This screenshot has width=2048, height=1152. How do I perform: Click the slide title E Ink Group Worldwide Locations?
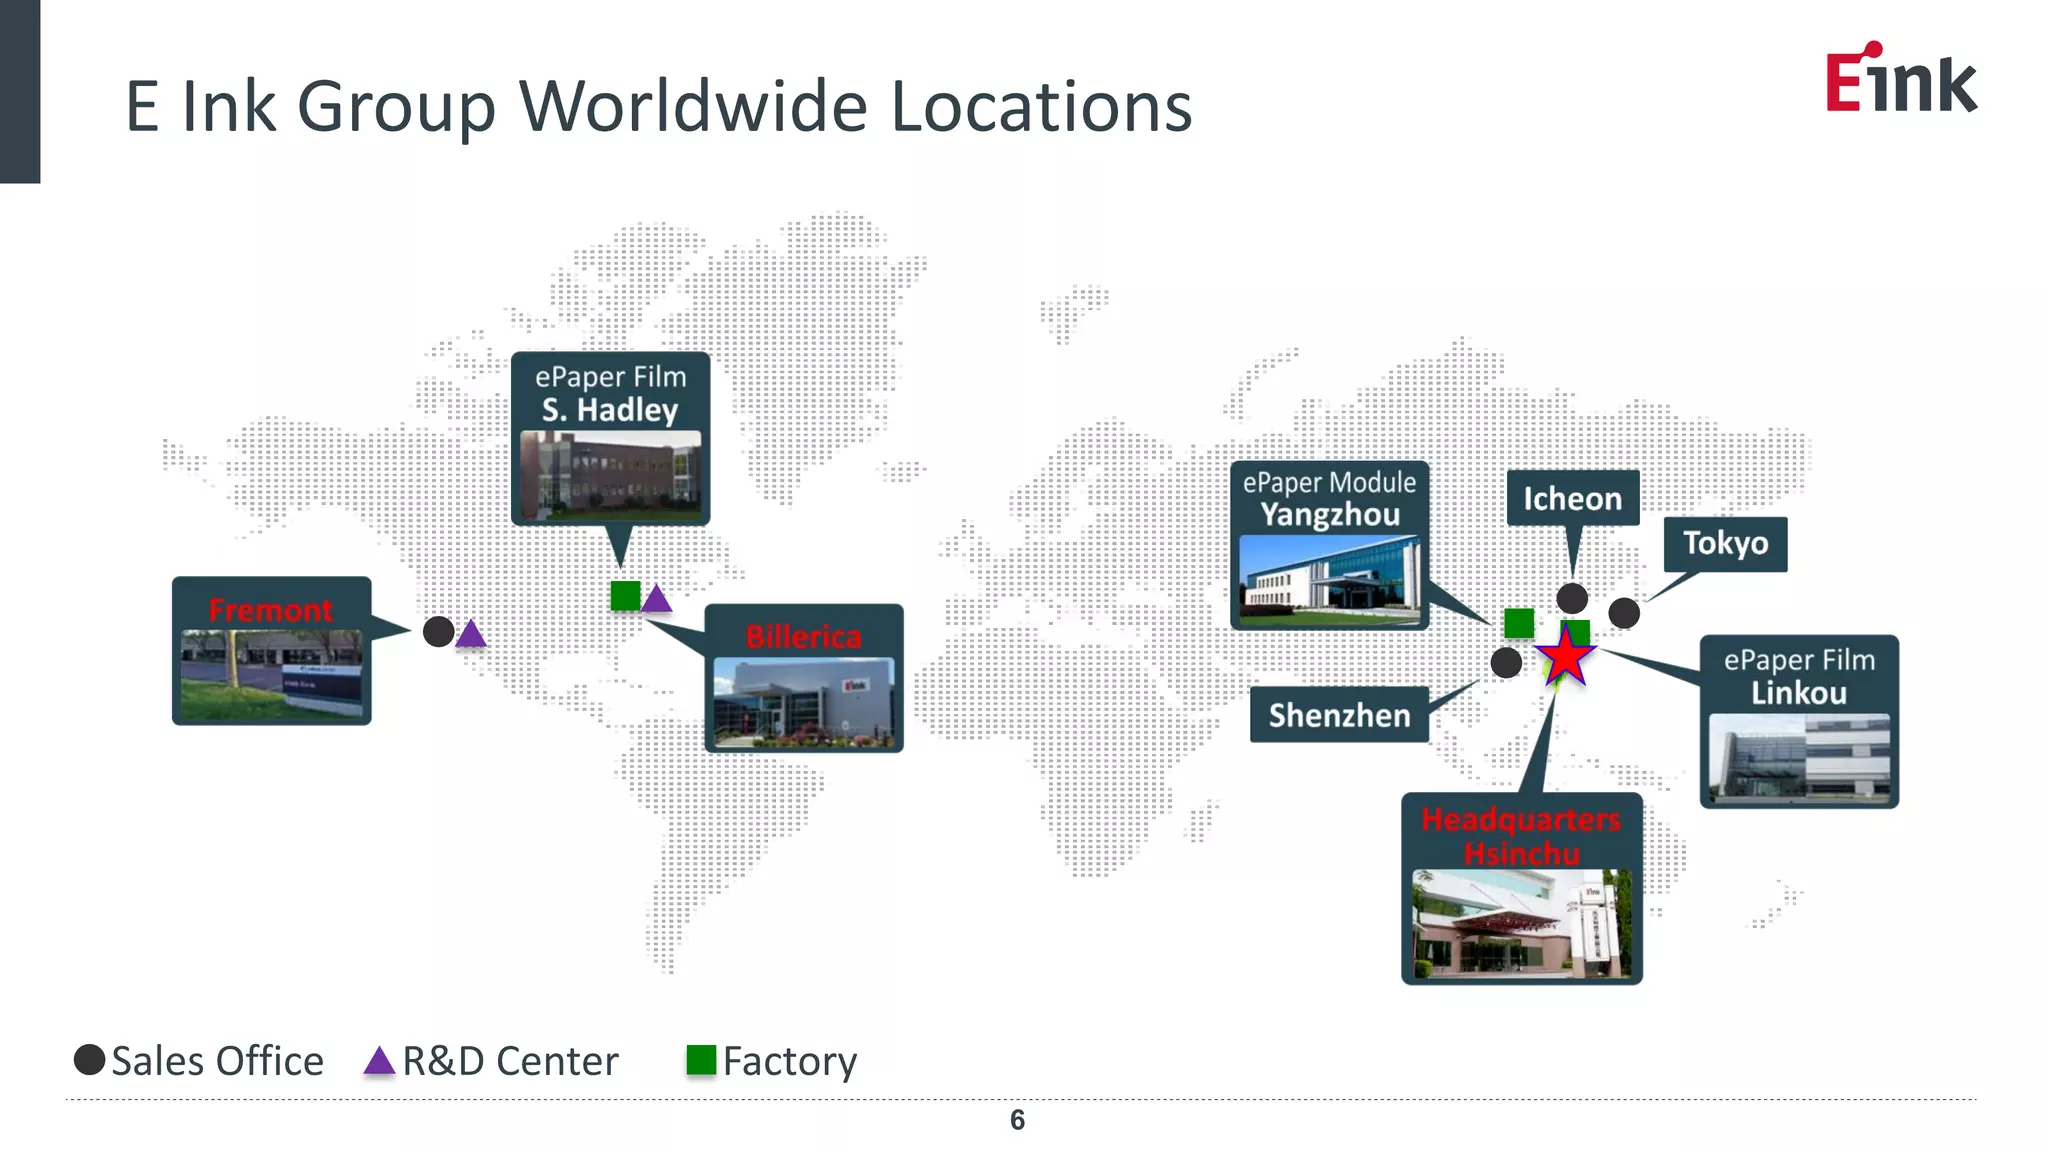(659, 105)
